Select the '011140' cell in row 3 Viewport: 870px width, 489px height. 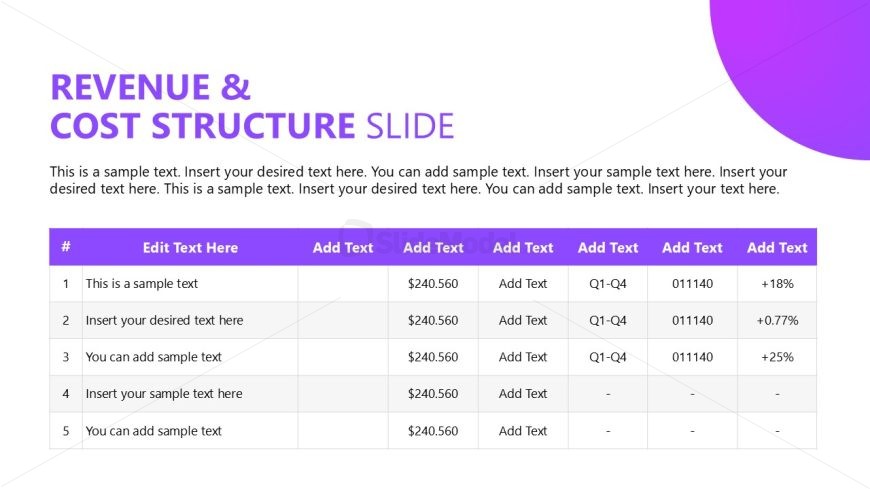coord(692,357)
